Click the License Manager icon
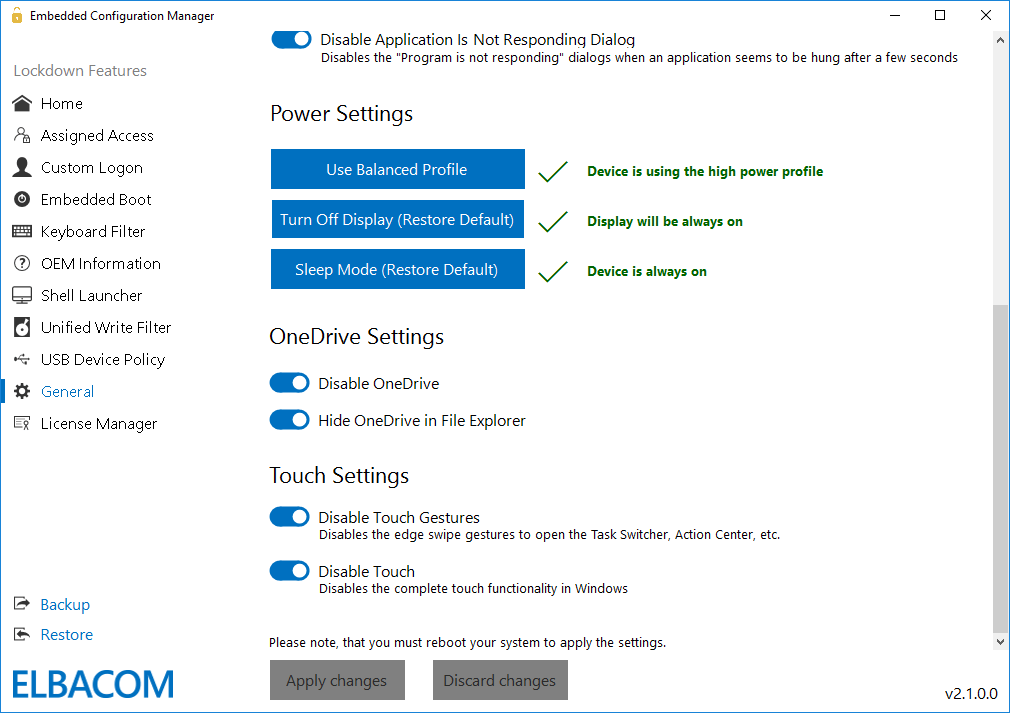Image resolution: width=1010 pixels, height=713 pixels. tap(21, 423)
